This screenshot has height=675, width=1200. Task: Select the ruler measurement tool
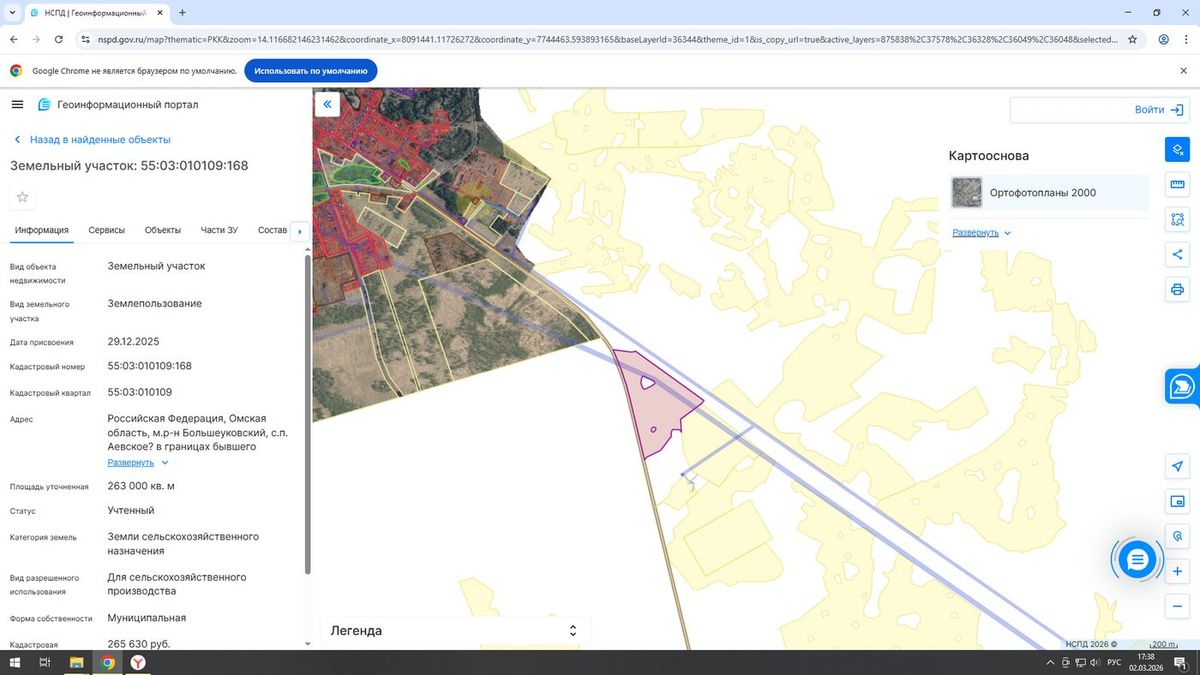click(x=1177, y=185)
